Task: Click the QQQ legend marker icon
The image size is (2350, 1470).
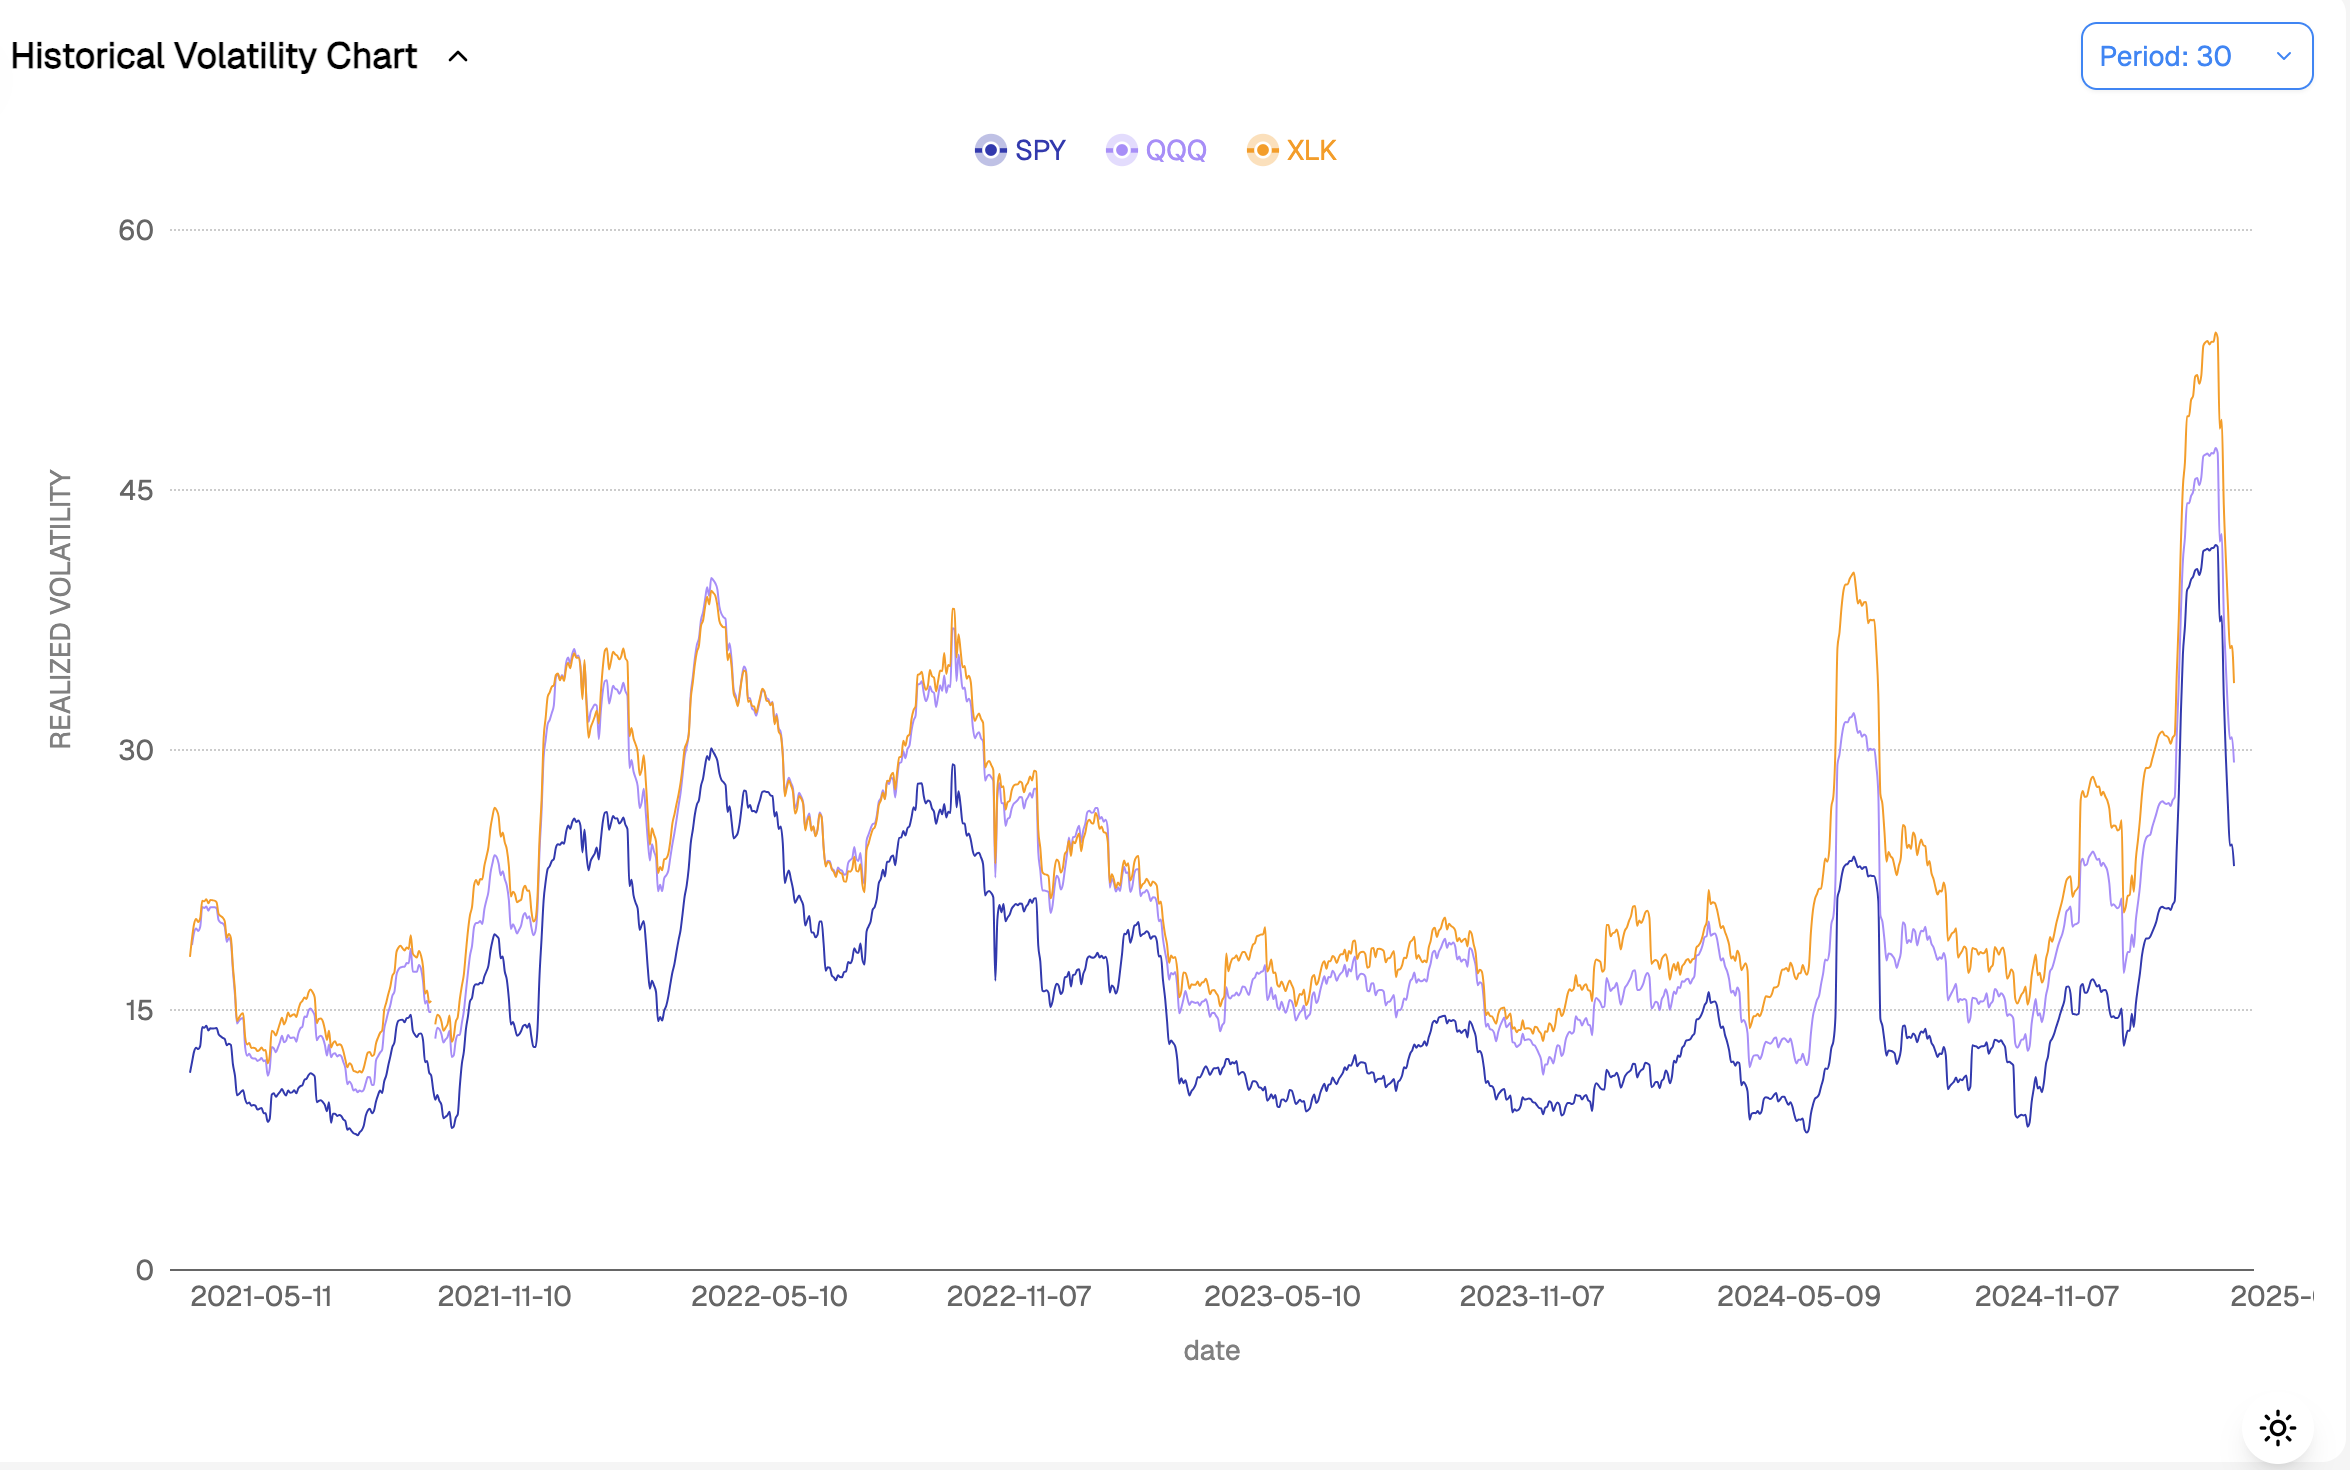Action: [x=1121, y=150]
